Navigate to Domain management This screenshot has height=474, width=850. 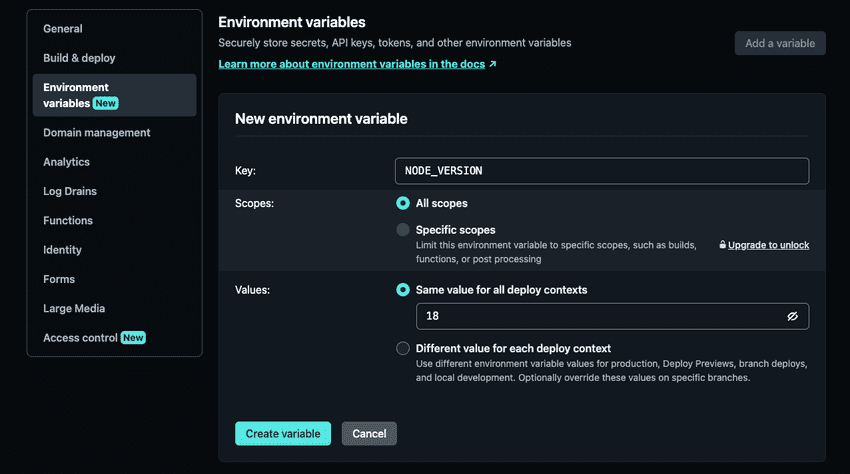(x=97, y=133)
